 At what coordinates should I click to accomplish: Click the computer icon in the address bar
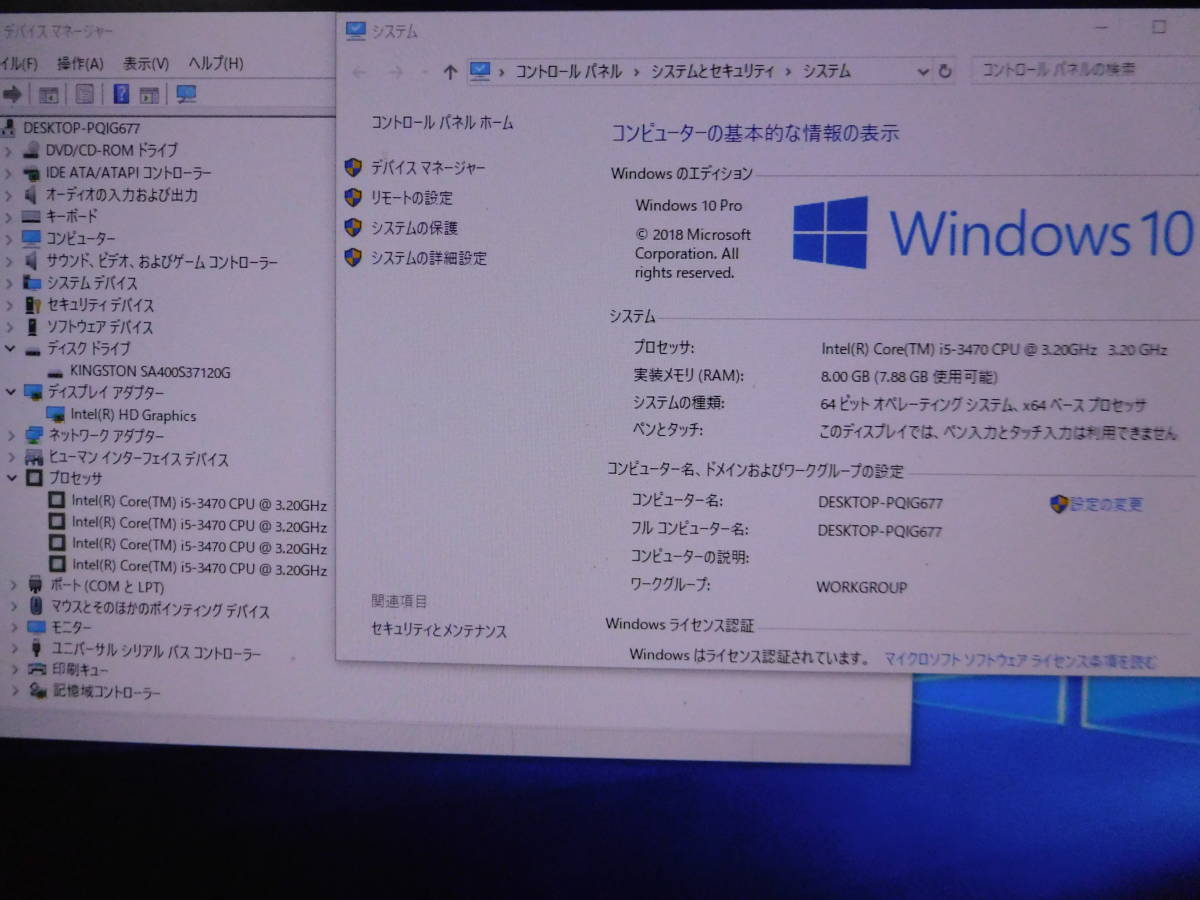(481, 70)
